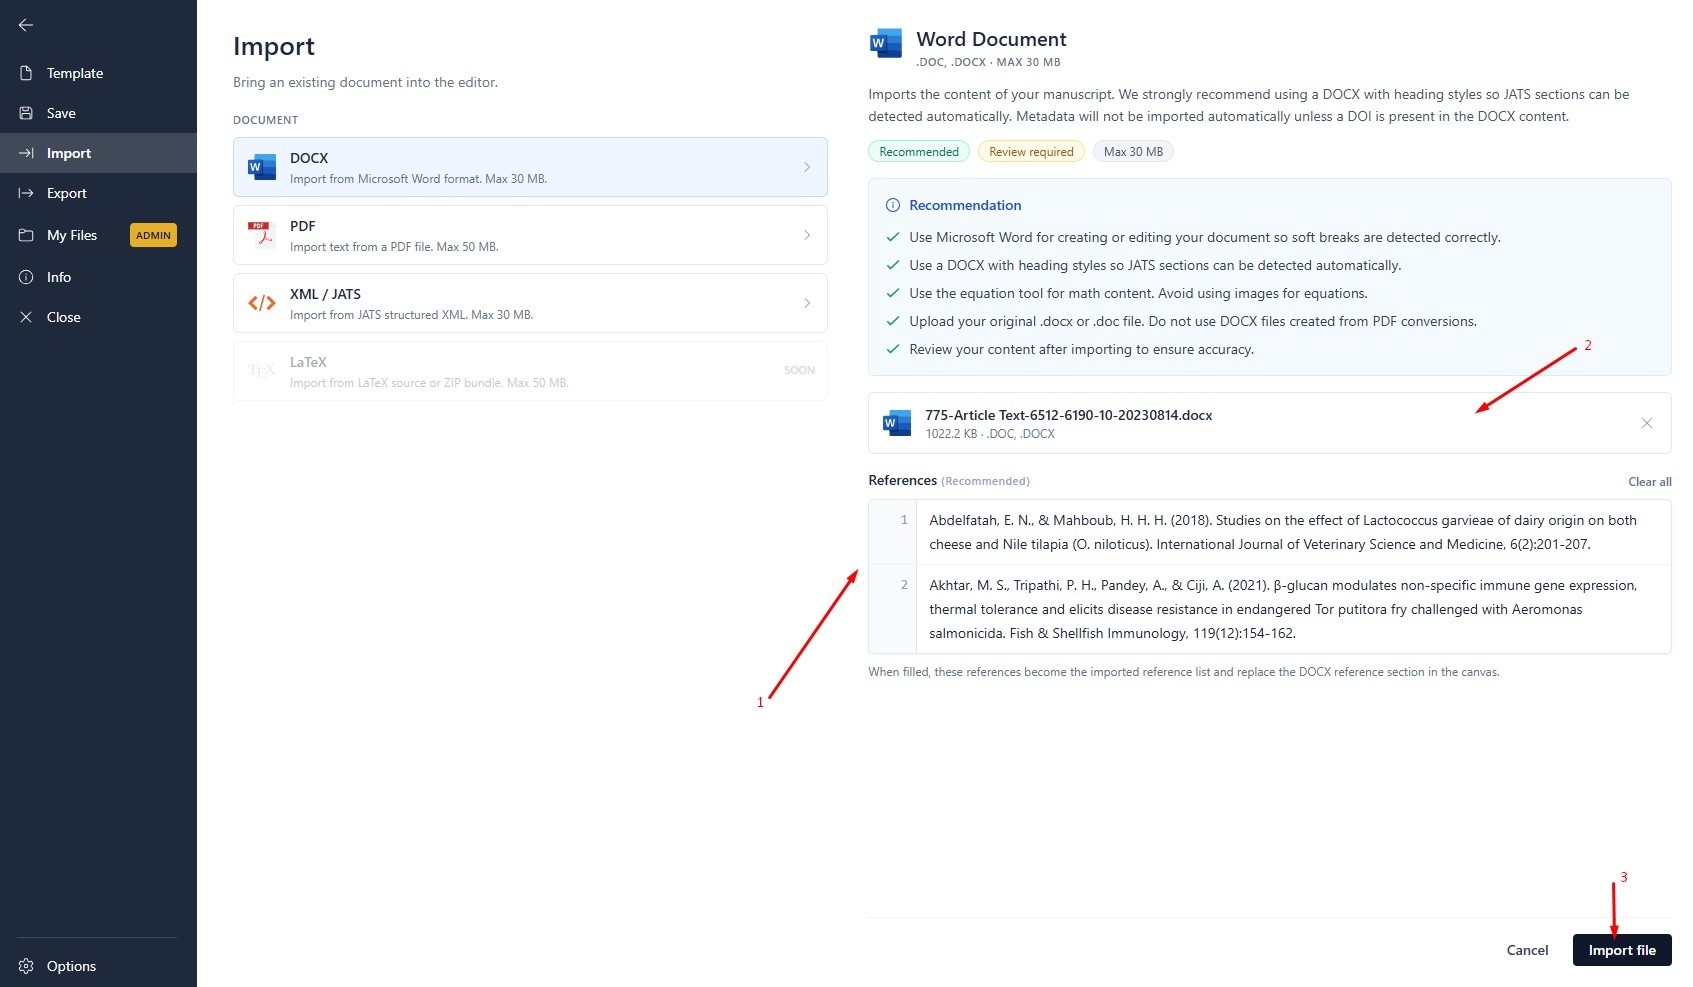Viewport: 1693px width, 987px height.
Task: Click the Akhtar reference entry text
Action: [1283, 609]
